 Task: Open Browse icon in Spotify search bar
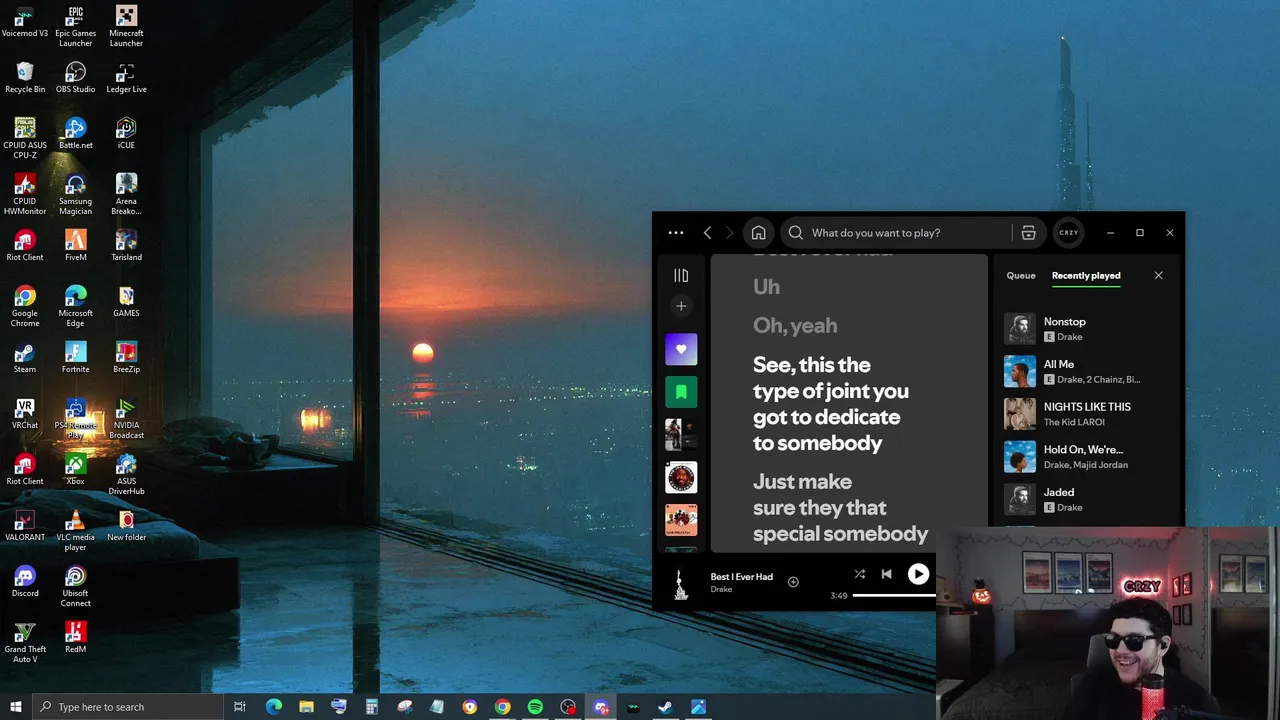(1028, 233)
